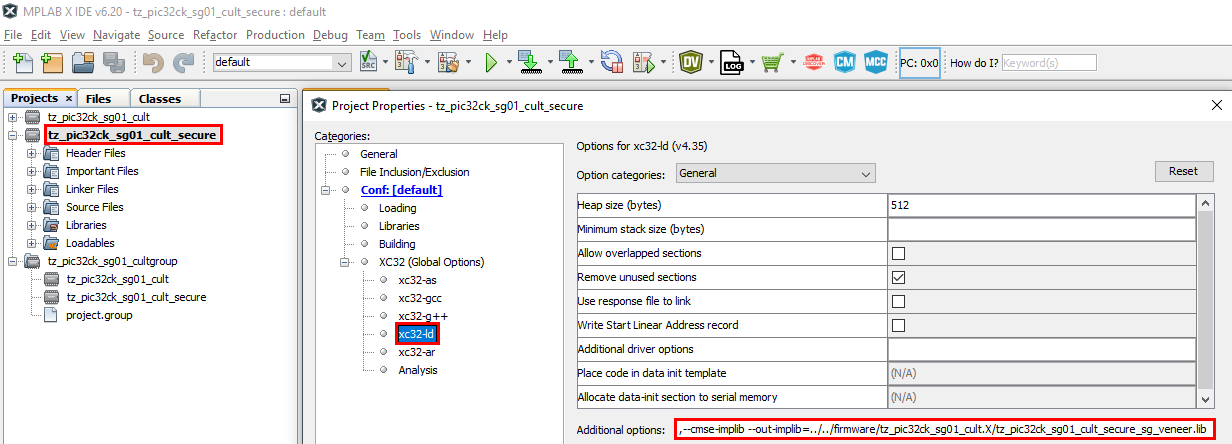Open the CM Content Manager icon
The height and width of the screenshot is (444, 1232).
pyautogui.click(x=844, y=62)
